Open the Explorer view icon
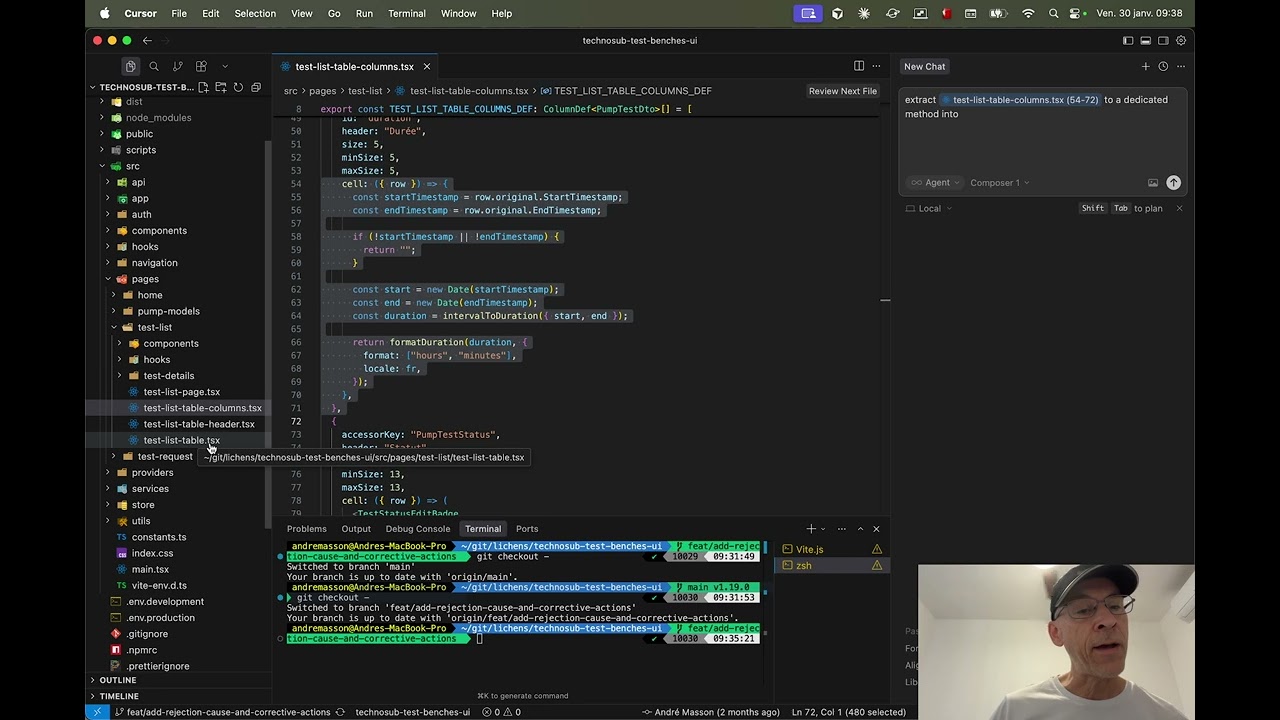Viewport: 1280px width, 720px height. tap(130, 66)
